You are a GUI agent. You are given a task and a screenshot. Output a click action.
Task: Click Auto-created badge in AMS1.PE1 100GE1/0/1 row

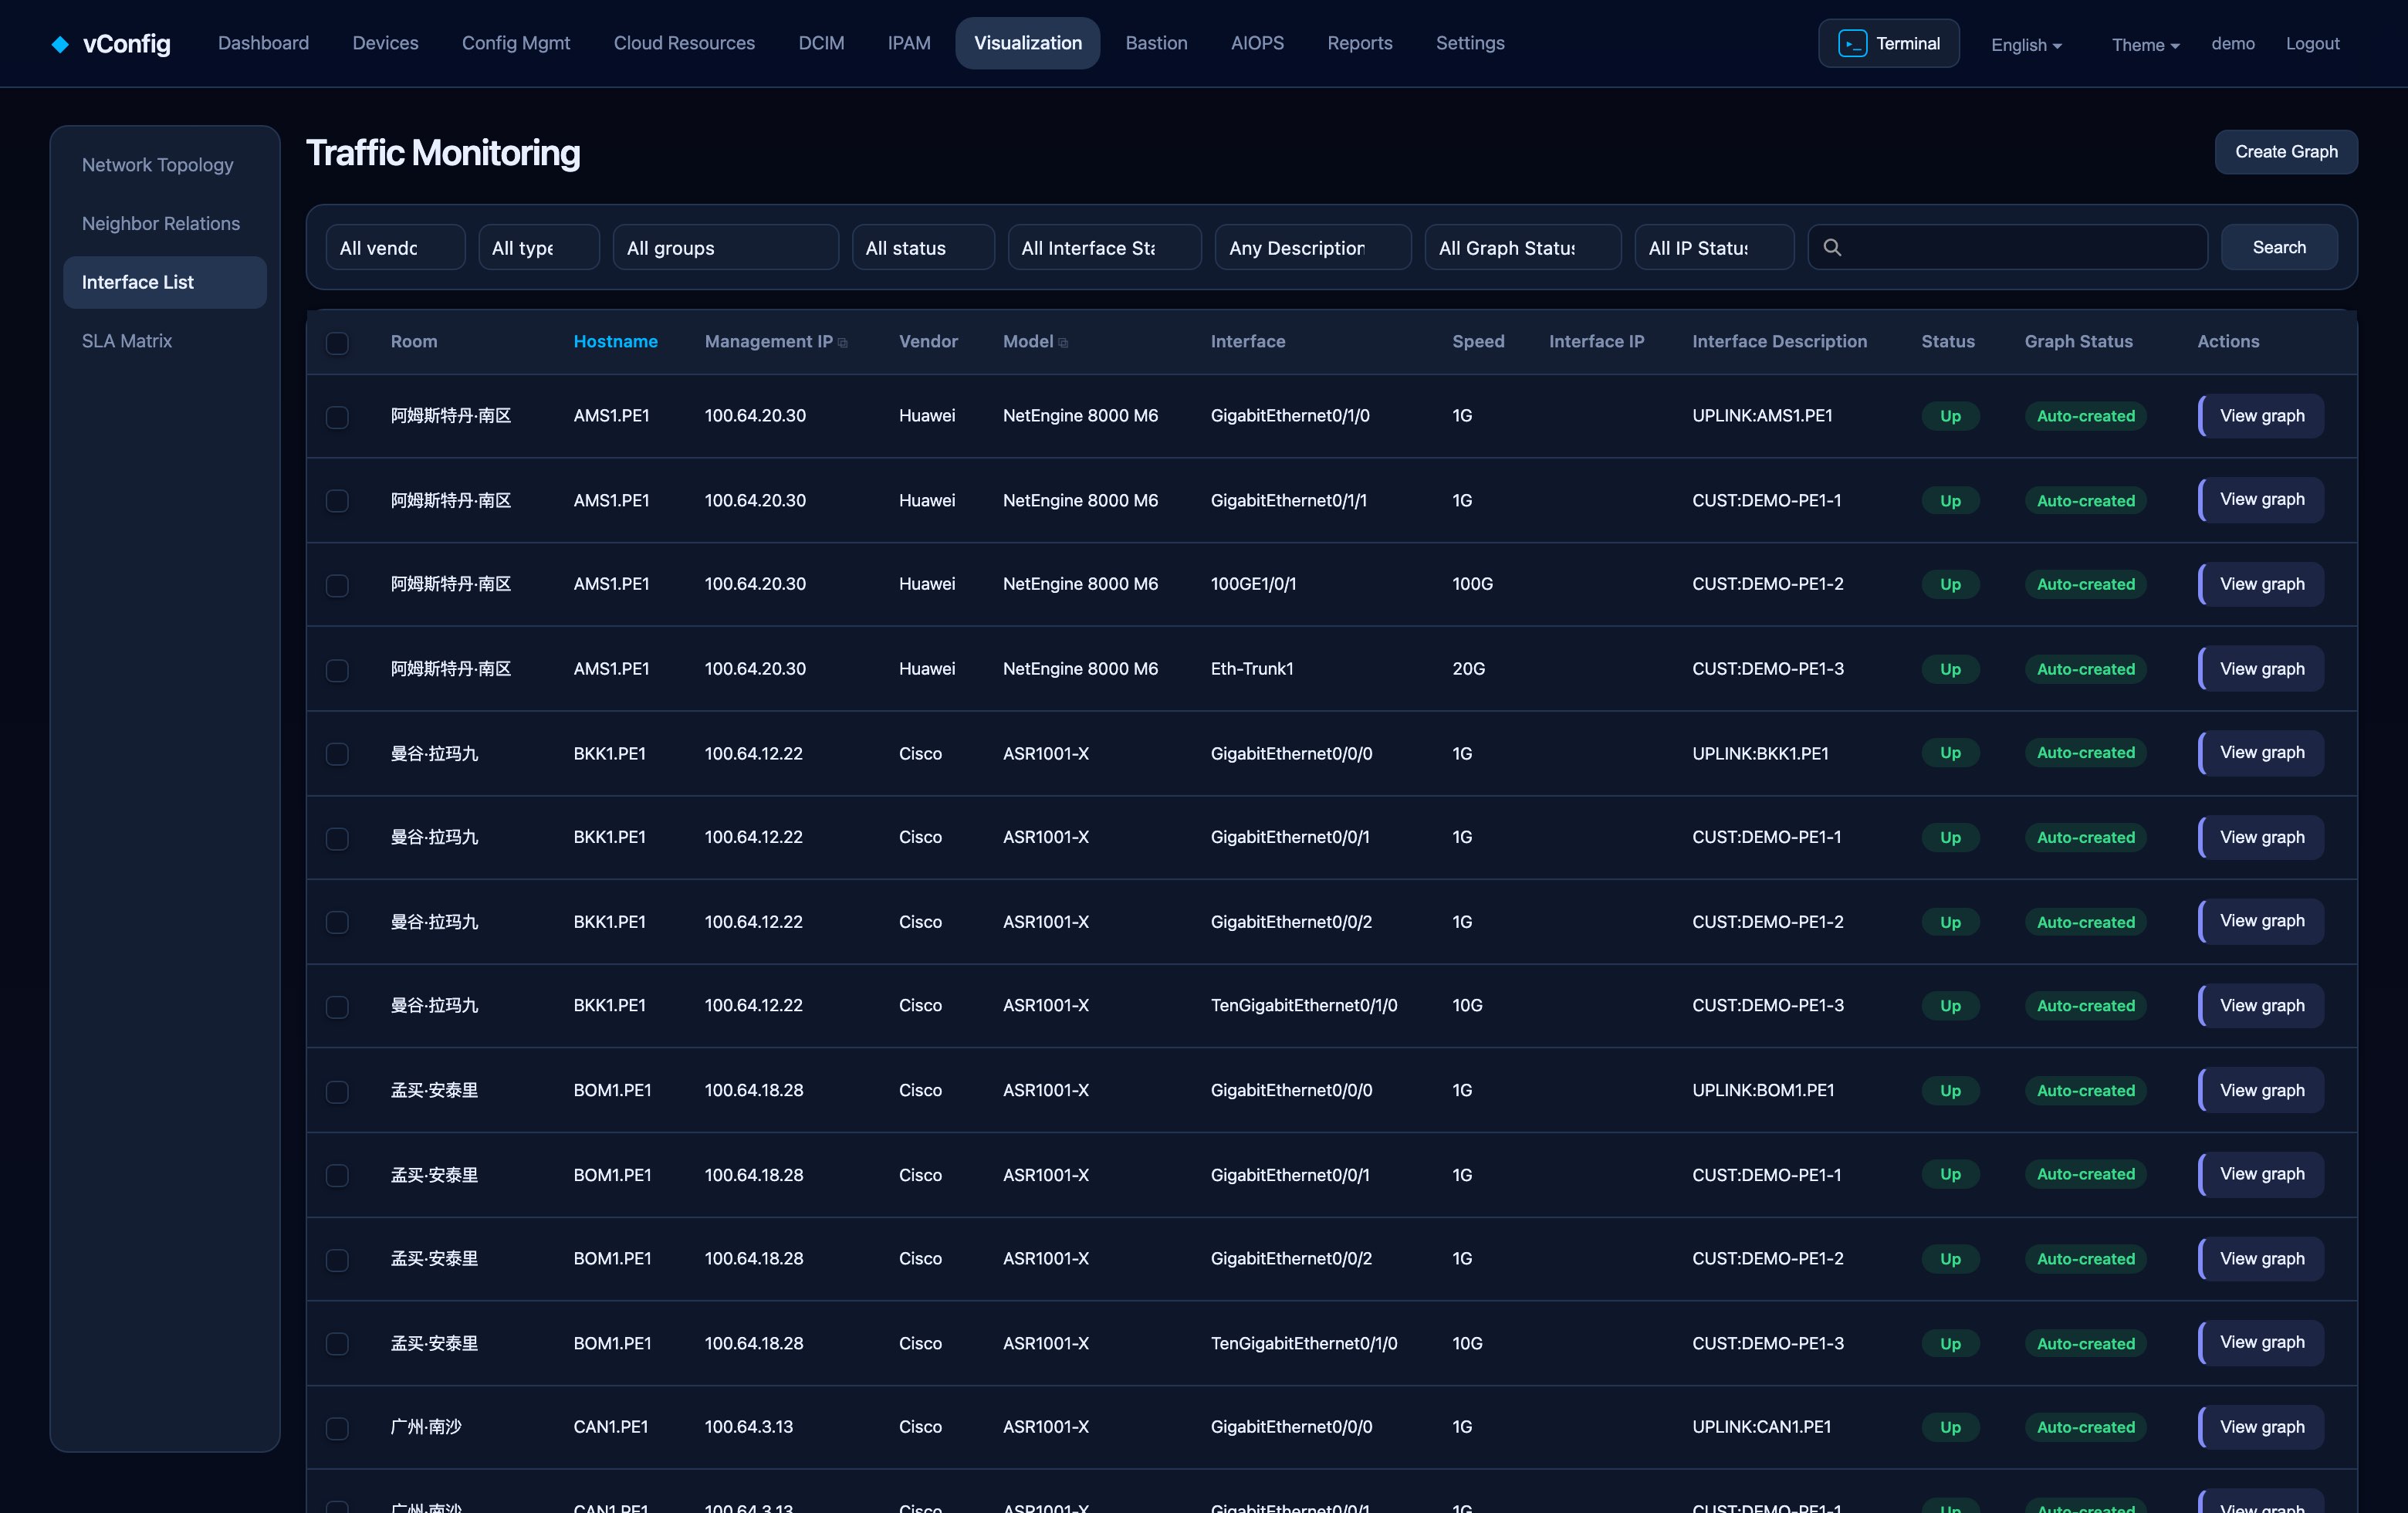[2085, 585]
